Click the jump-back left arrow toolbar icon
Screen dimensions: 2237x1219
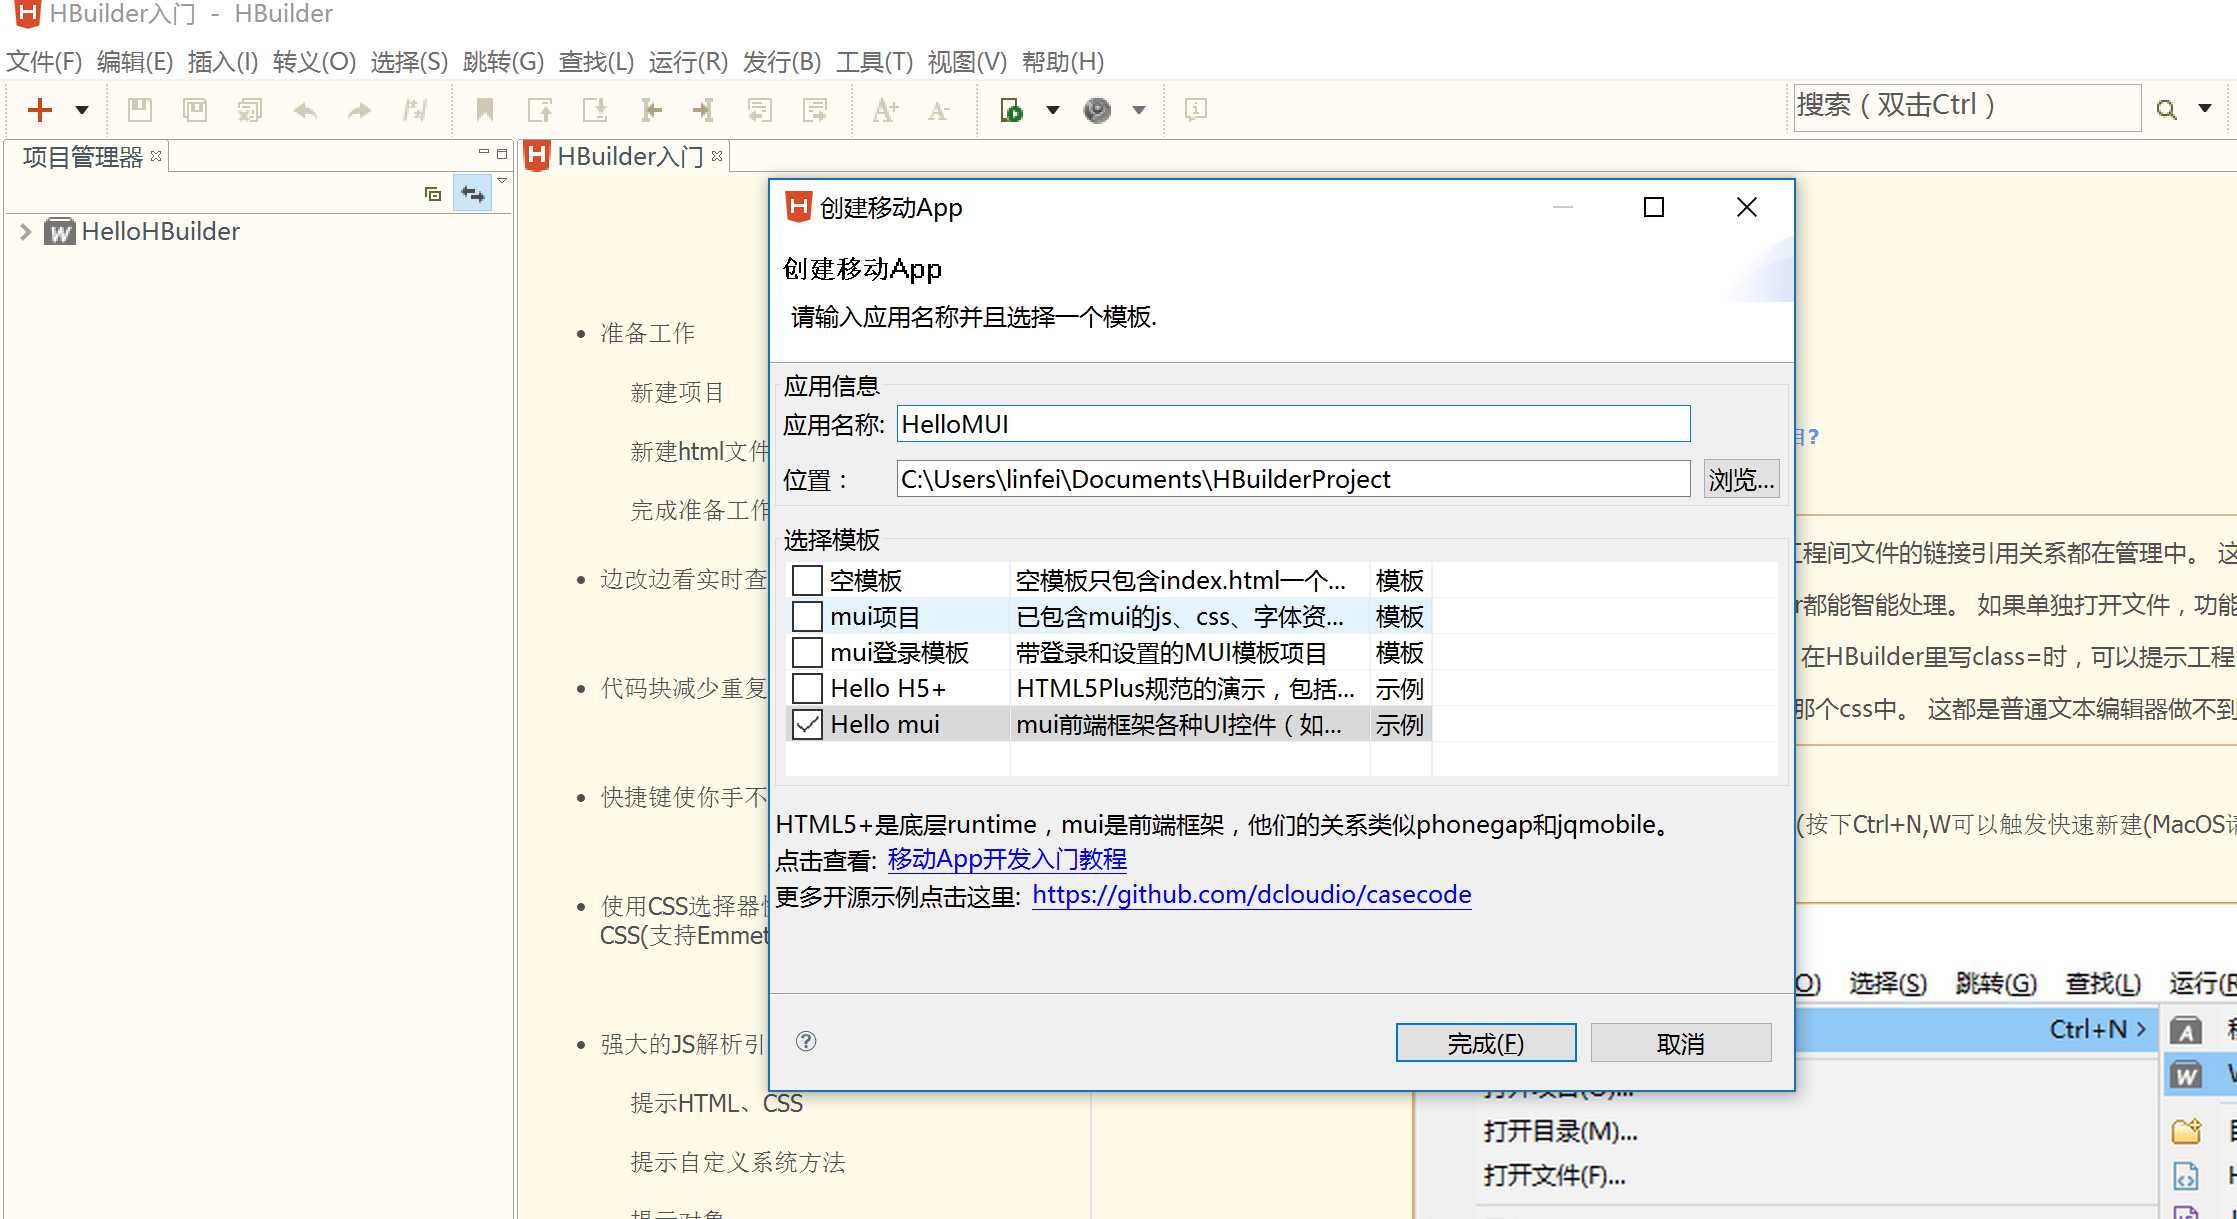click(x=650, y=110)
